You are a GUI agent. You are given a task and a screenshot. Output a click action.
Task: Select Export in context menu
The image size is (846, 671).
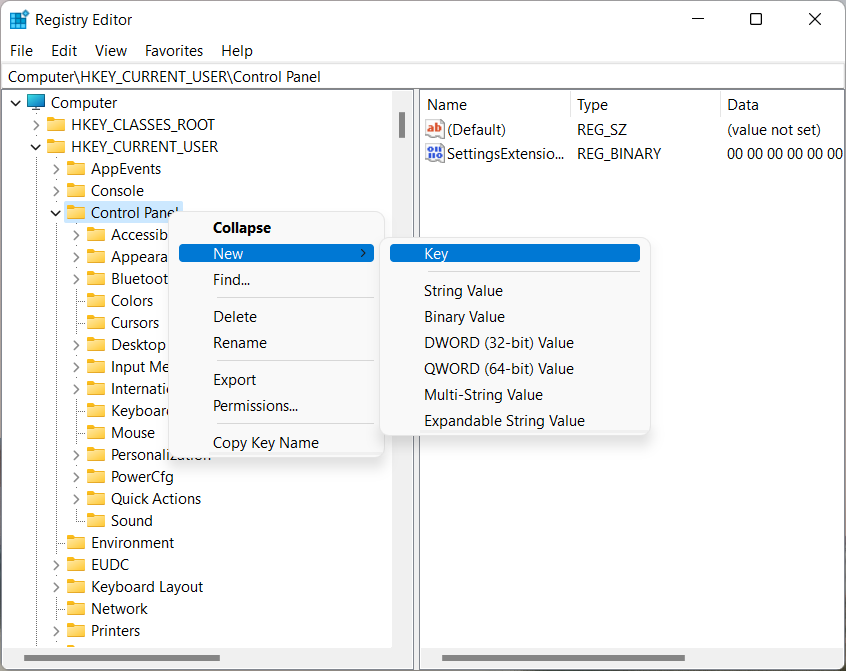[276, 380]
